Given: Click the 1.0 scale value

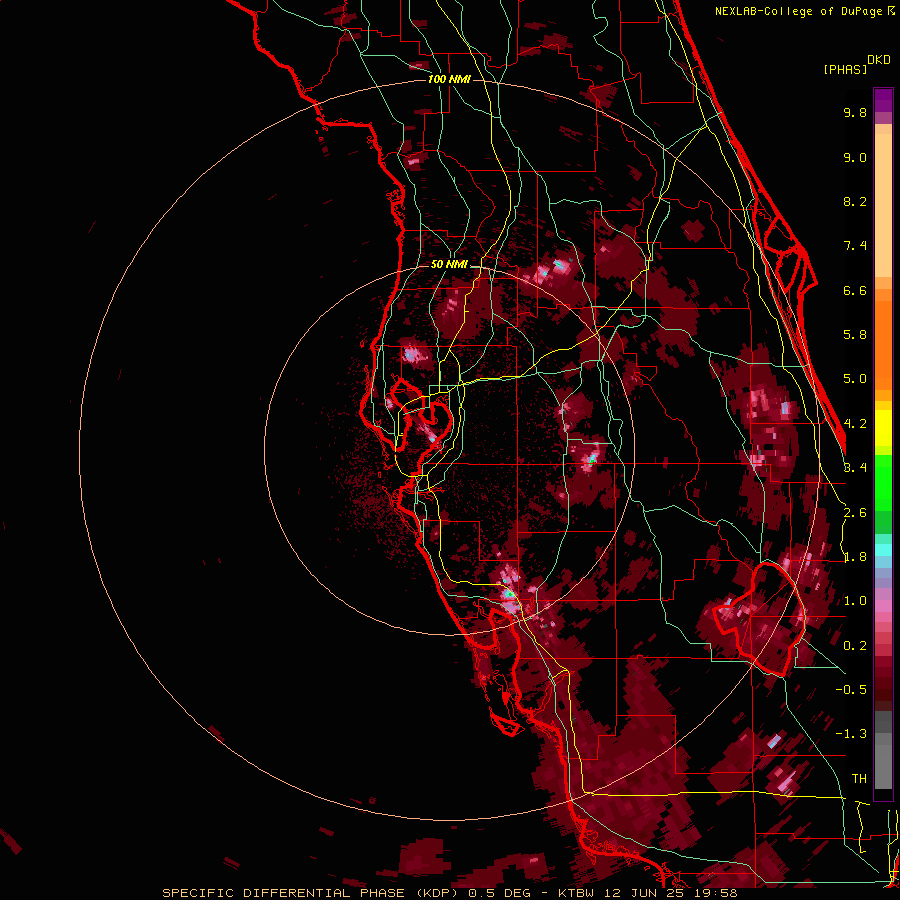Looking at the screenshot, I should [x=855, y=601].
